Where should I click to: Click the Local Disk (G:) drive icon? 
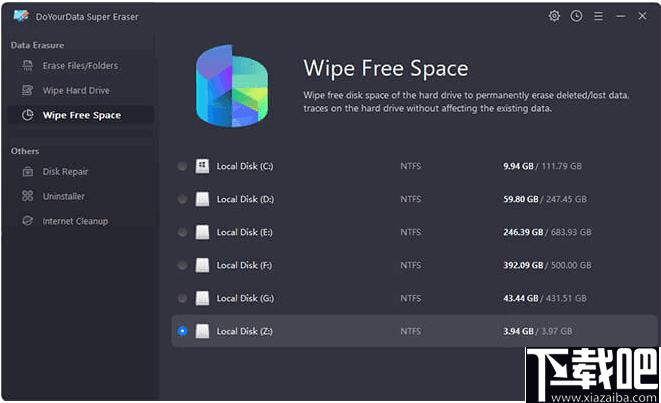202,298
